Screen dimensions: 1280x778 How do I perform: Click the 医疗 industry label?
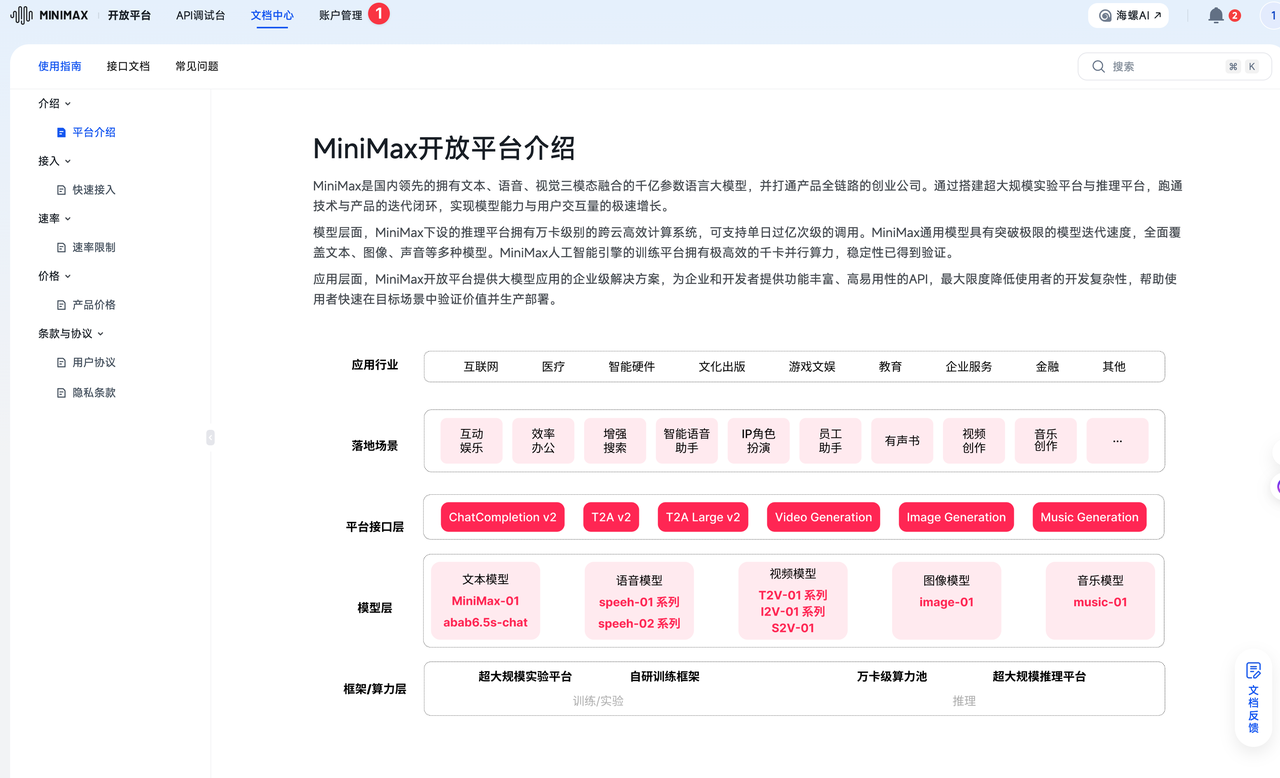coord(553,367)
